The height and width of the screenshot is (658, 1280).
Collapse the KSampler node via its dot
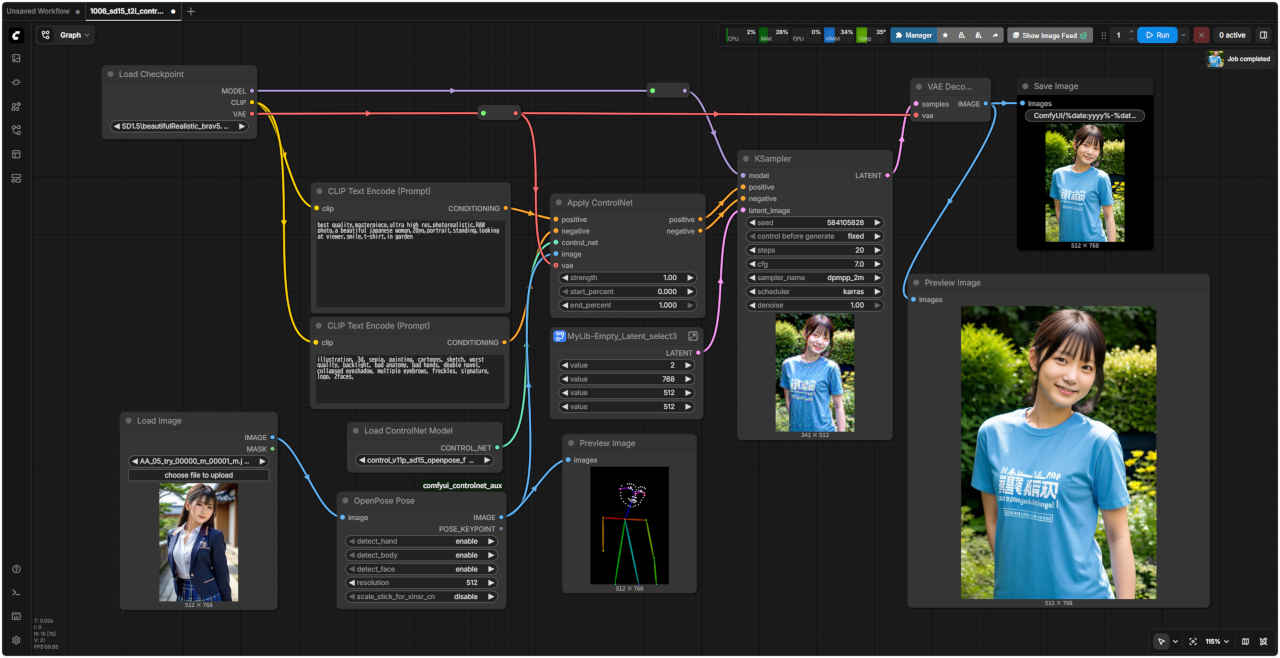(x=747, y=158)
